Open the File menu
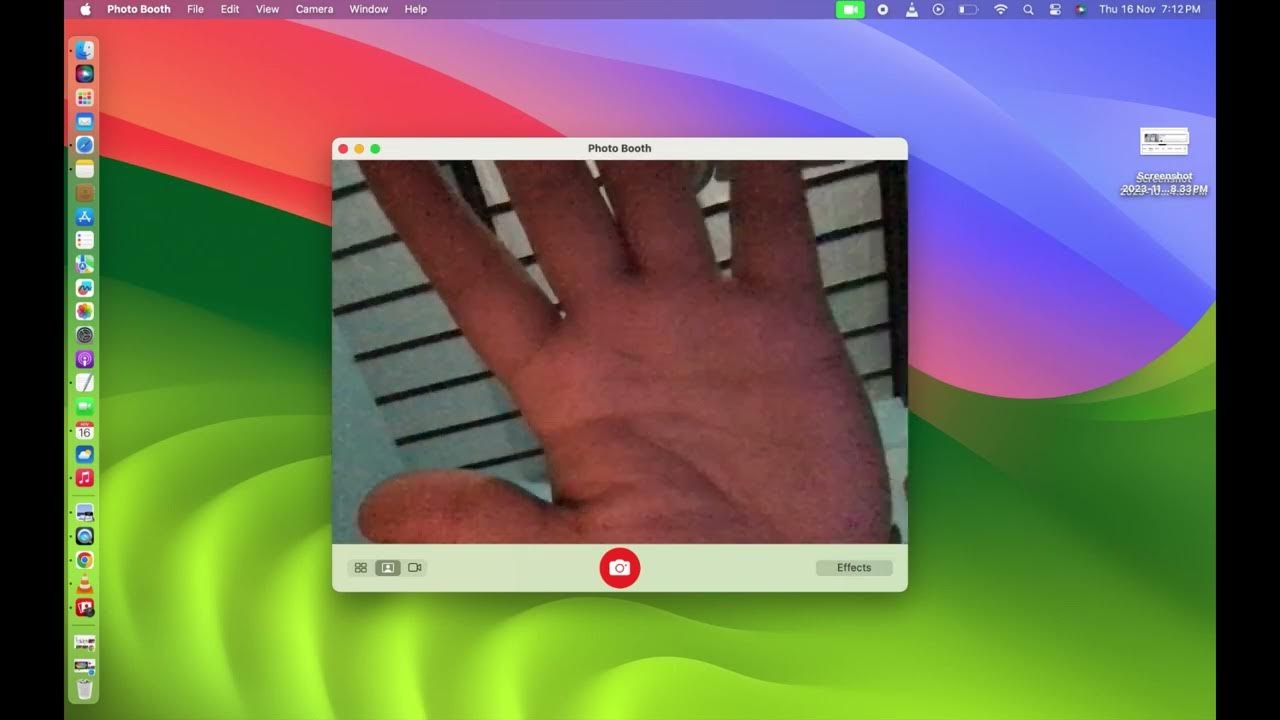 coord(196,9)
